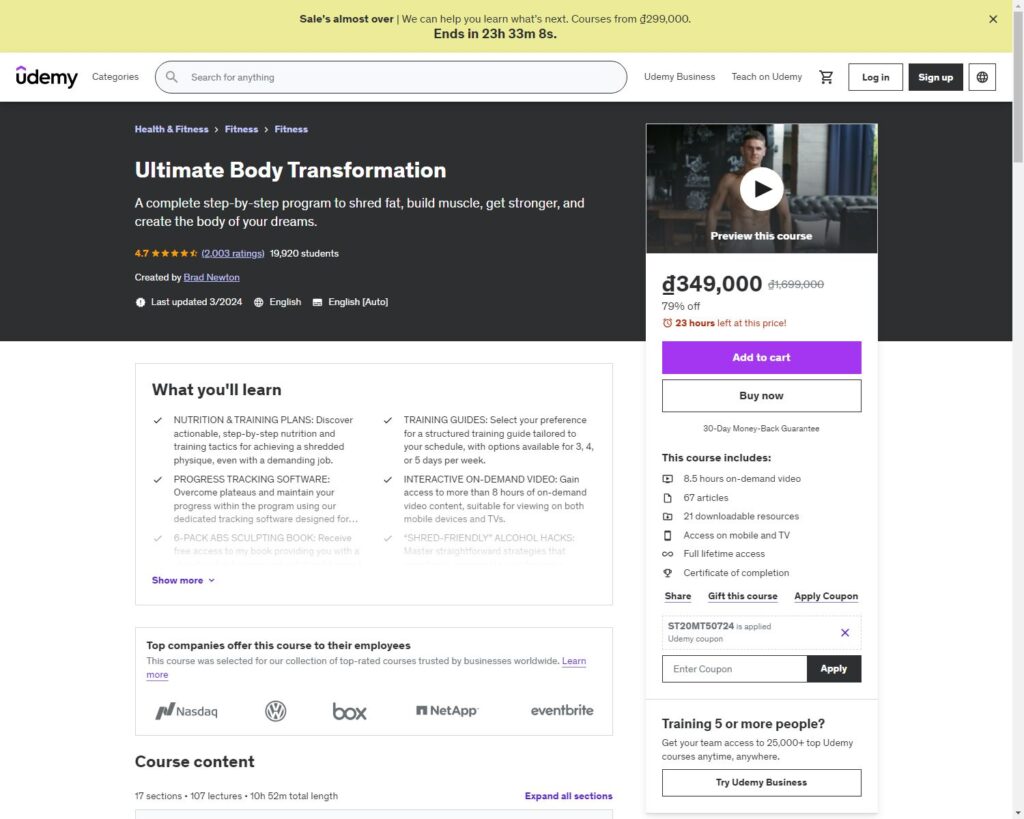Open Teach on Udemy
Screen dimensions: 1024x819
point(766,77)
